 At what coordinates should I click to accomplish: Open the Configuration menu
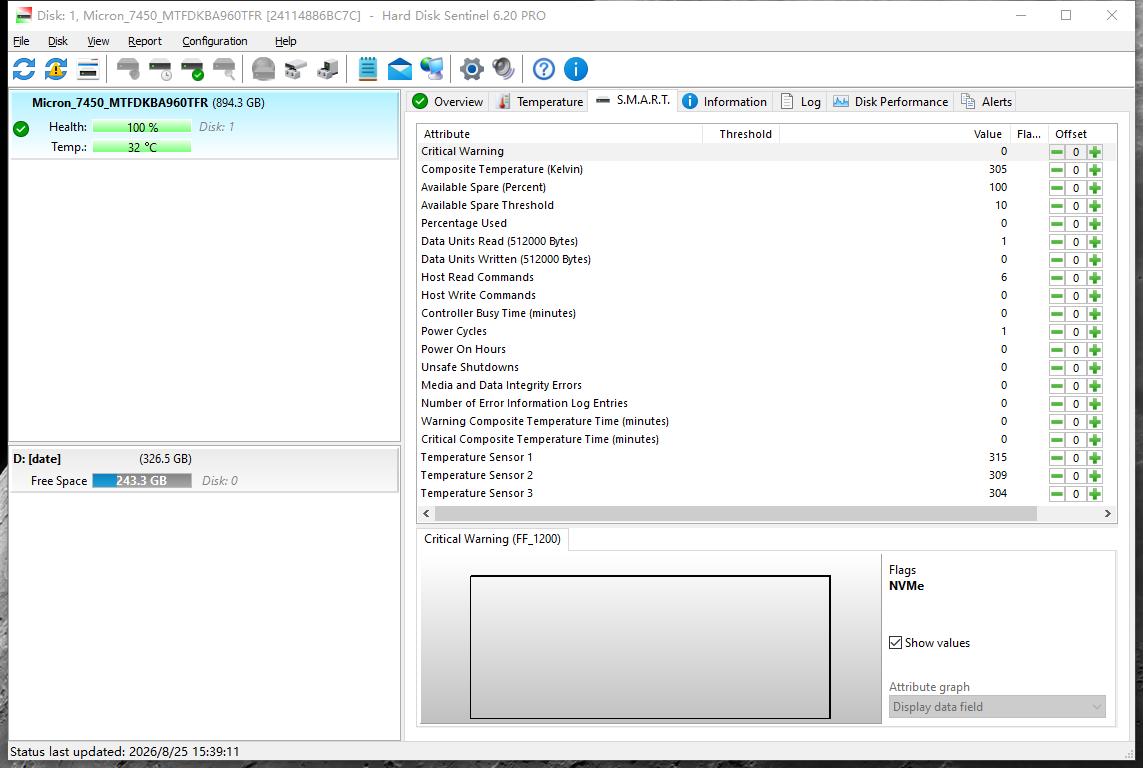tap(214, 42)
